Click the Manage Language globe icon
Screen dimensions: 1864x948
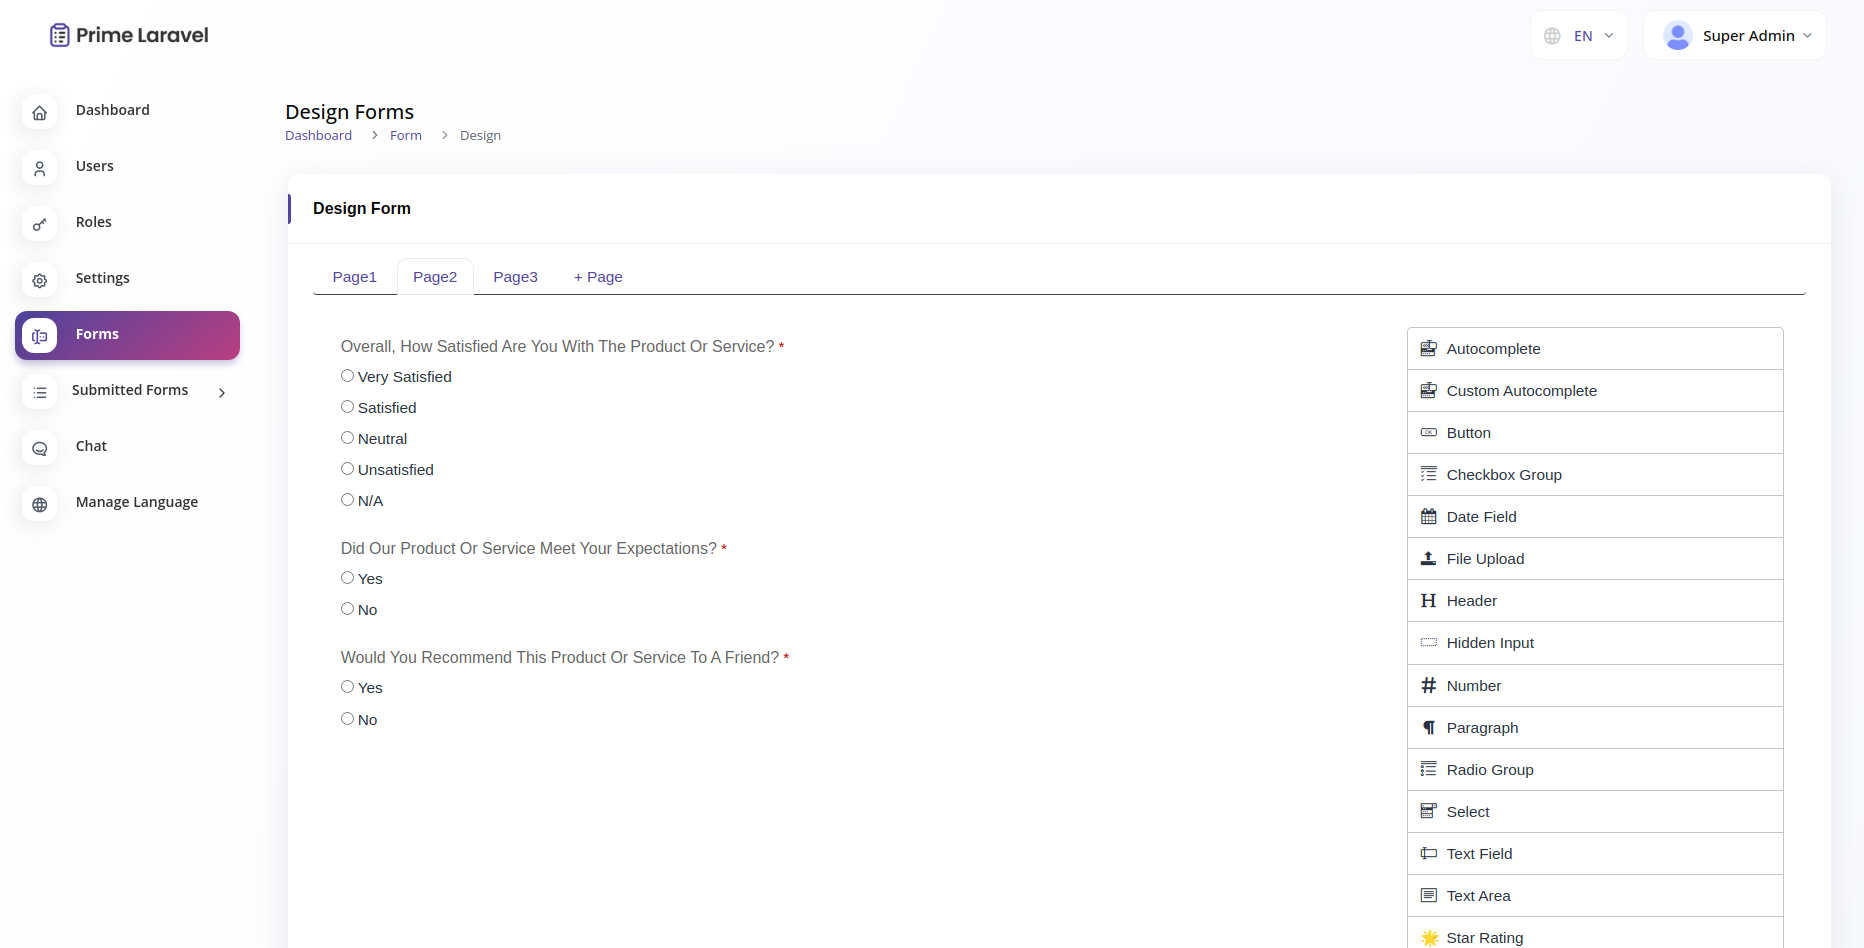[39, 504]
